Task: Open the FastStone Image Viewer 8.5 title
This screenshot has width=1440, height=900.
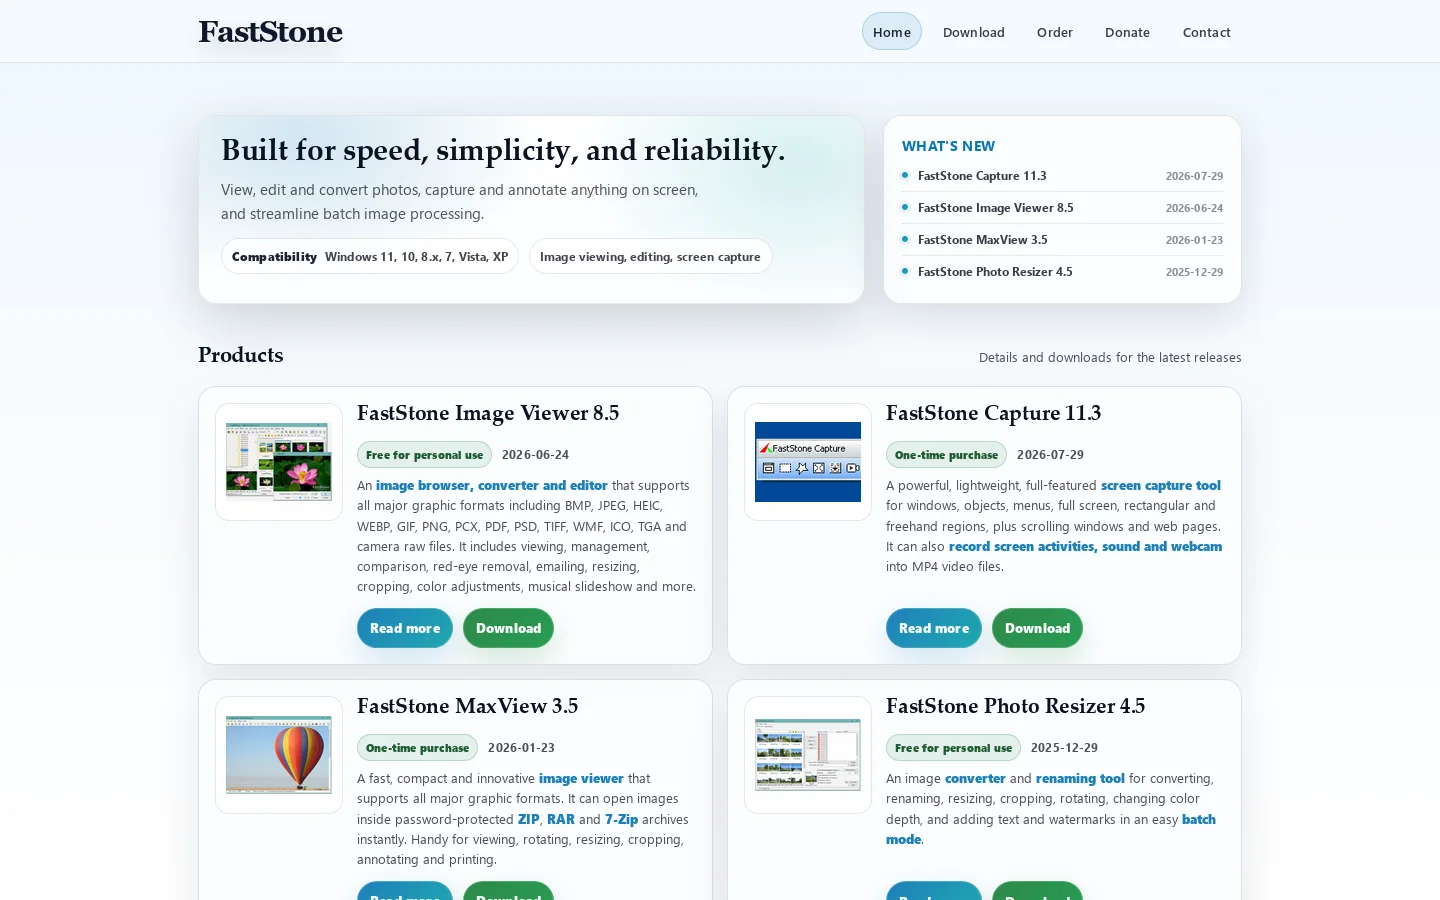Action: [x=488, y=413]
